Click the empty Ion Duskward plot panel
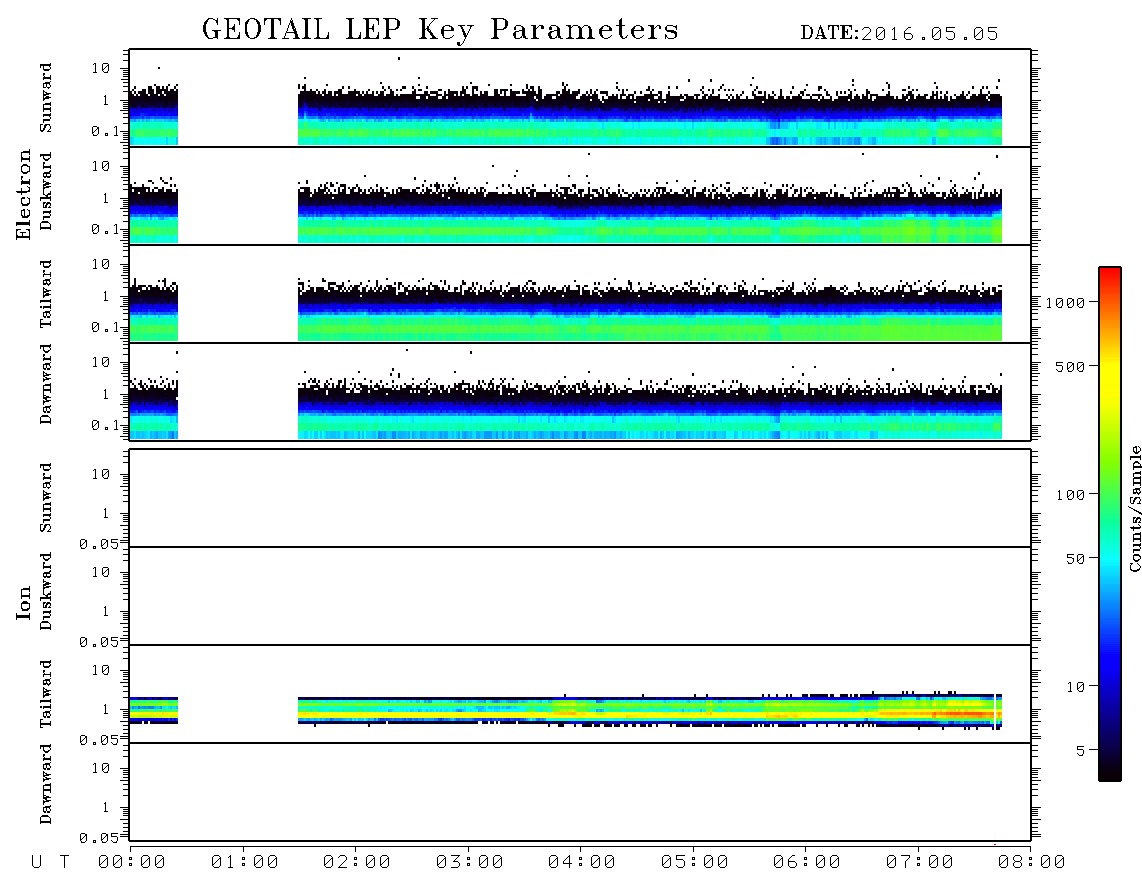 (x=580, y=596)
